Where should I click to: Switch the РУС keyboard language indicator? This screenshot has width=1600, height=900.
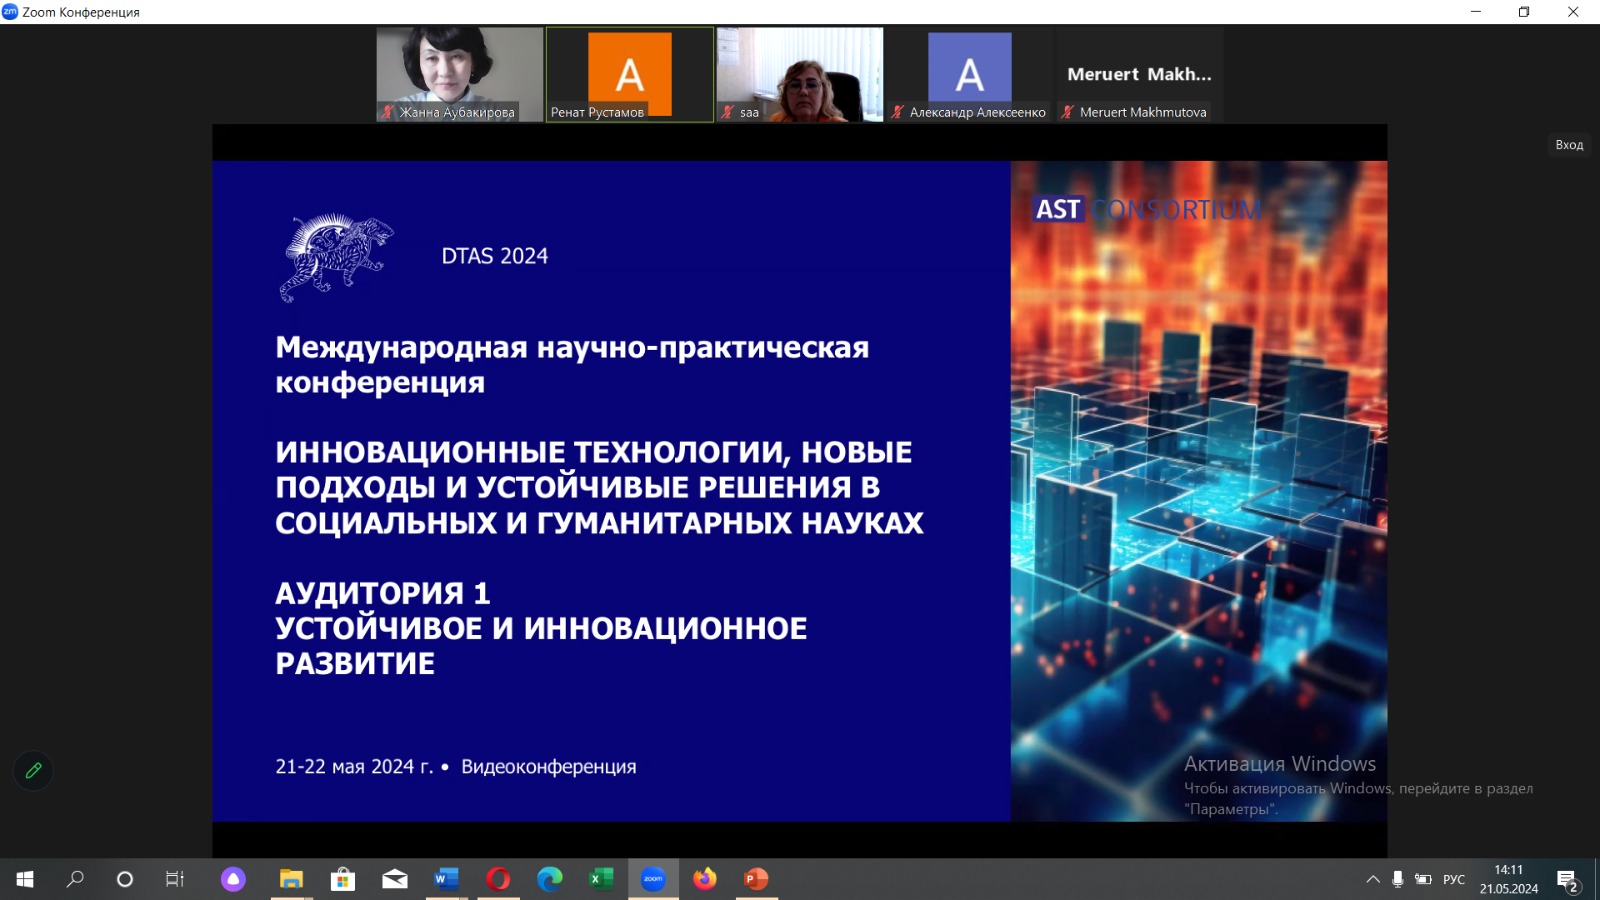(1453, 879)
